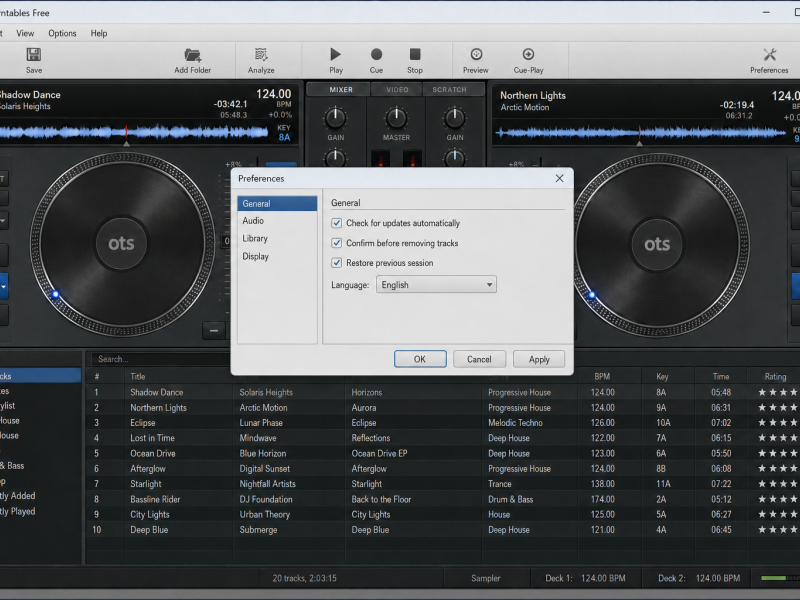Click the Cancel button
The image size is (800, 600).
[x=479, y=359]
